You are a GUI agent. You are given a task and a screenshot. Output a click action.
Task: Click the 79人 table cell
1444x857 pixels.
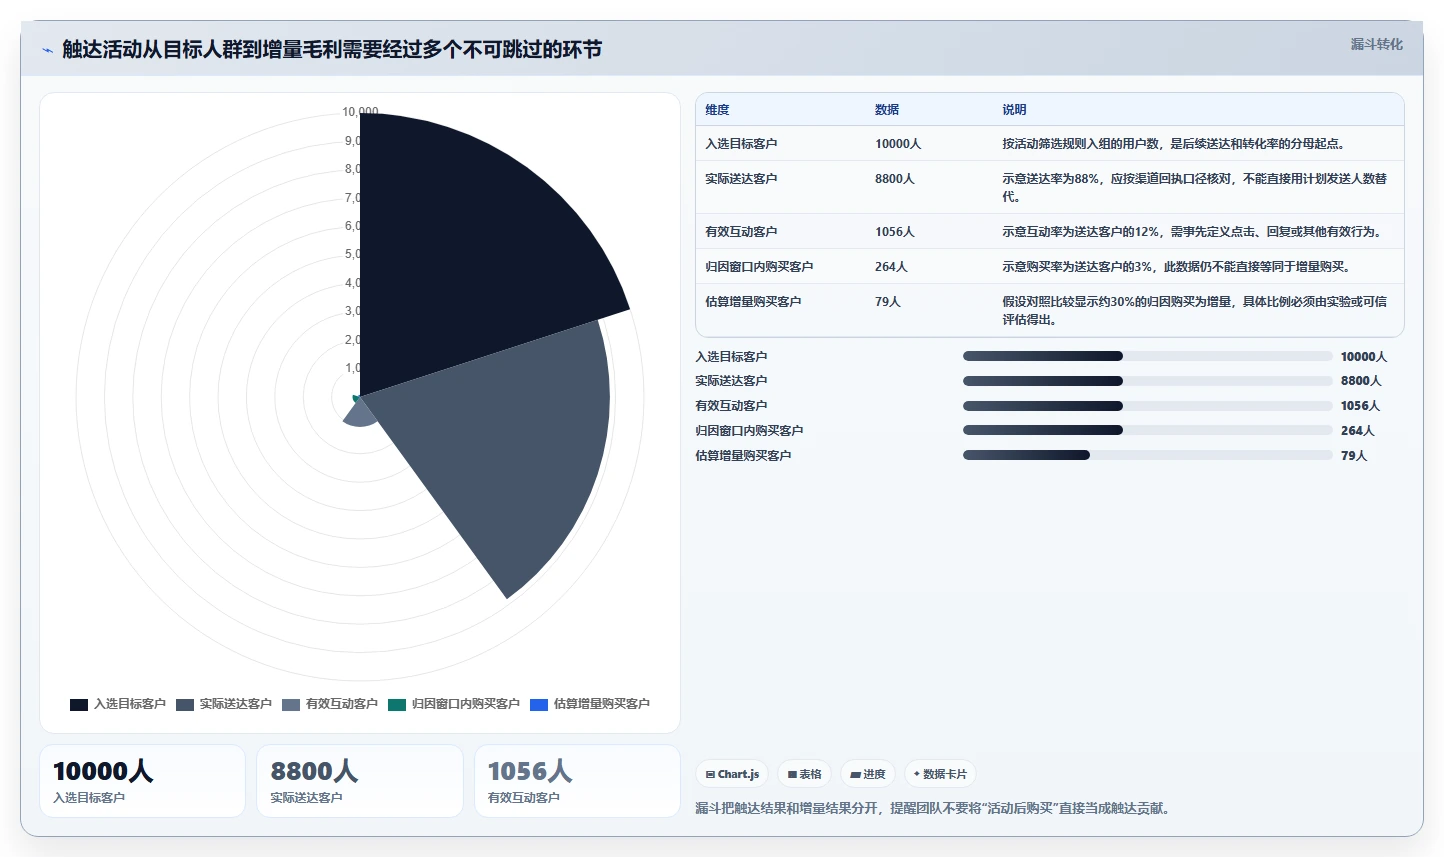888,302
